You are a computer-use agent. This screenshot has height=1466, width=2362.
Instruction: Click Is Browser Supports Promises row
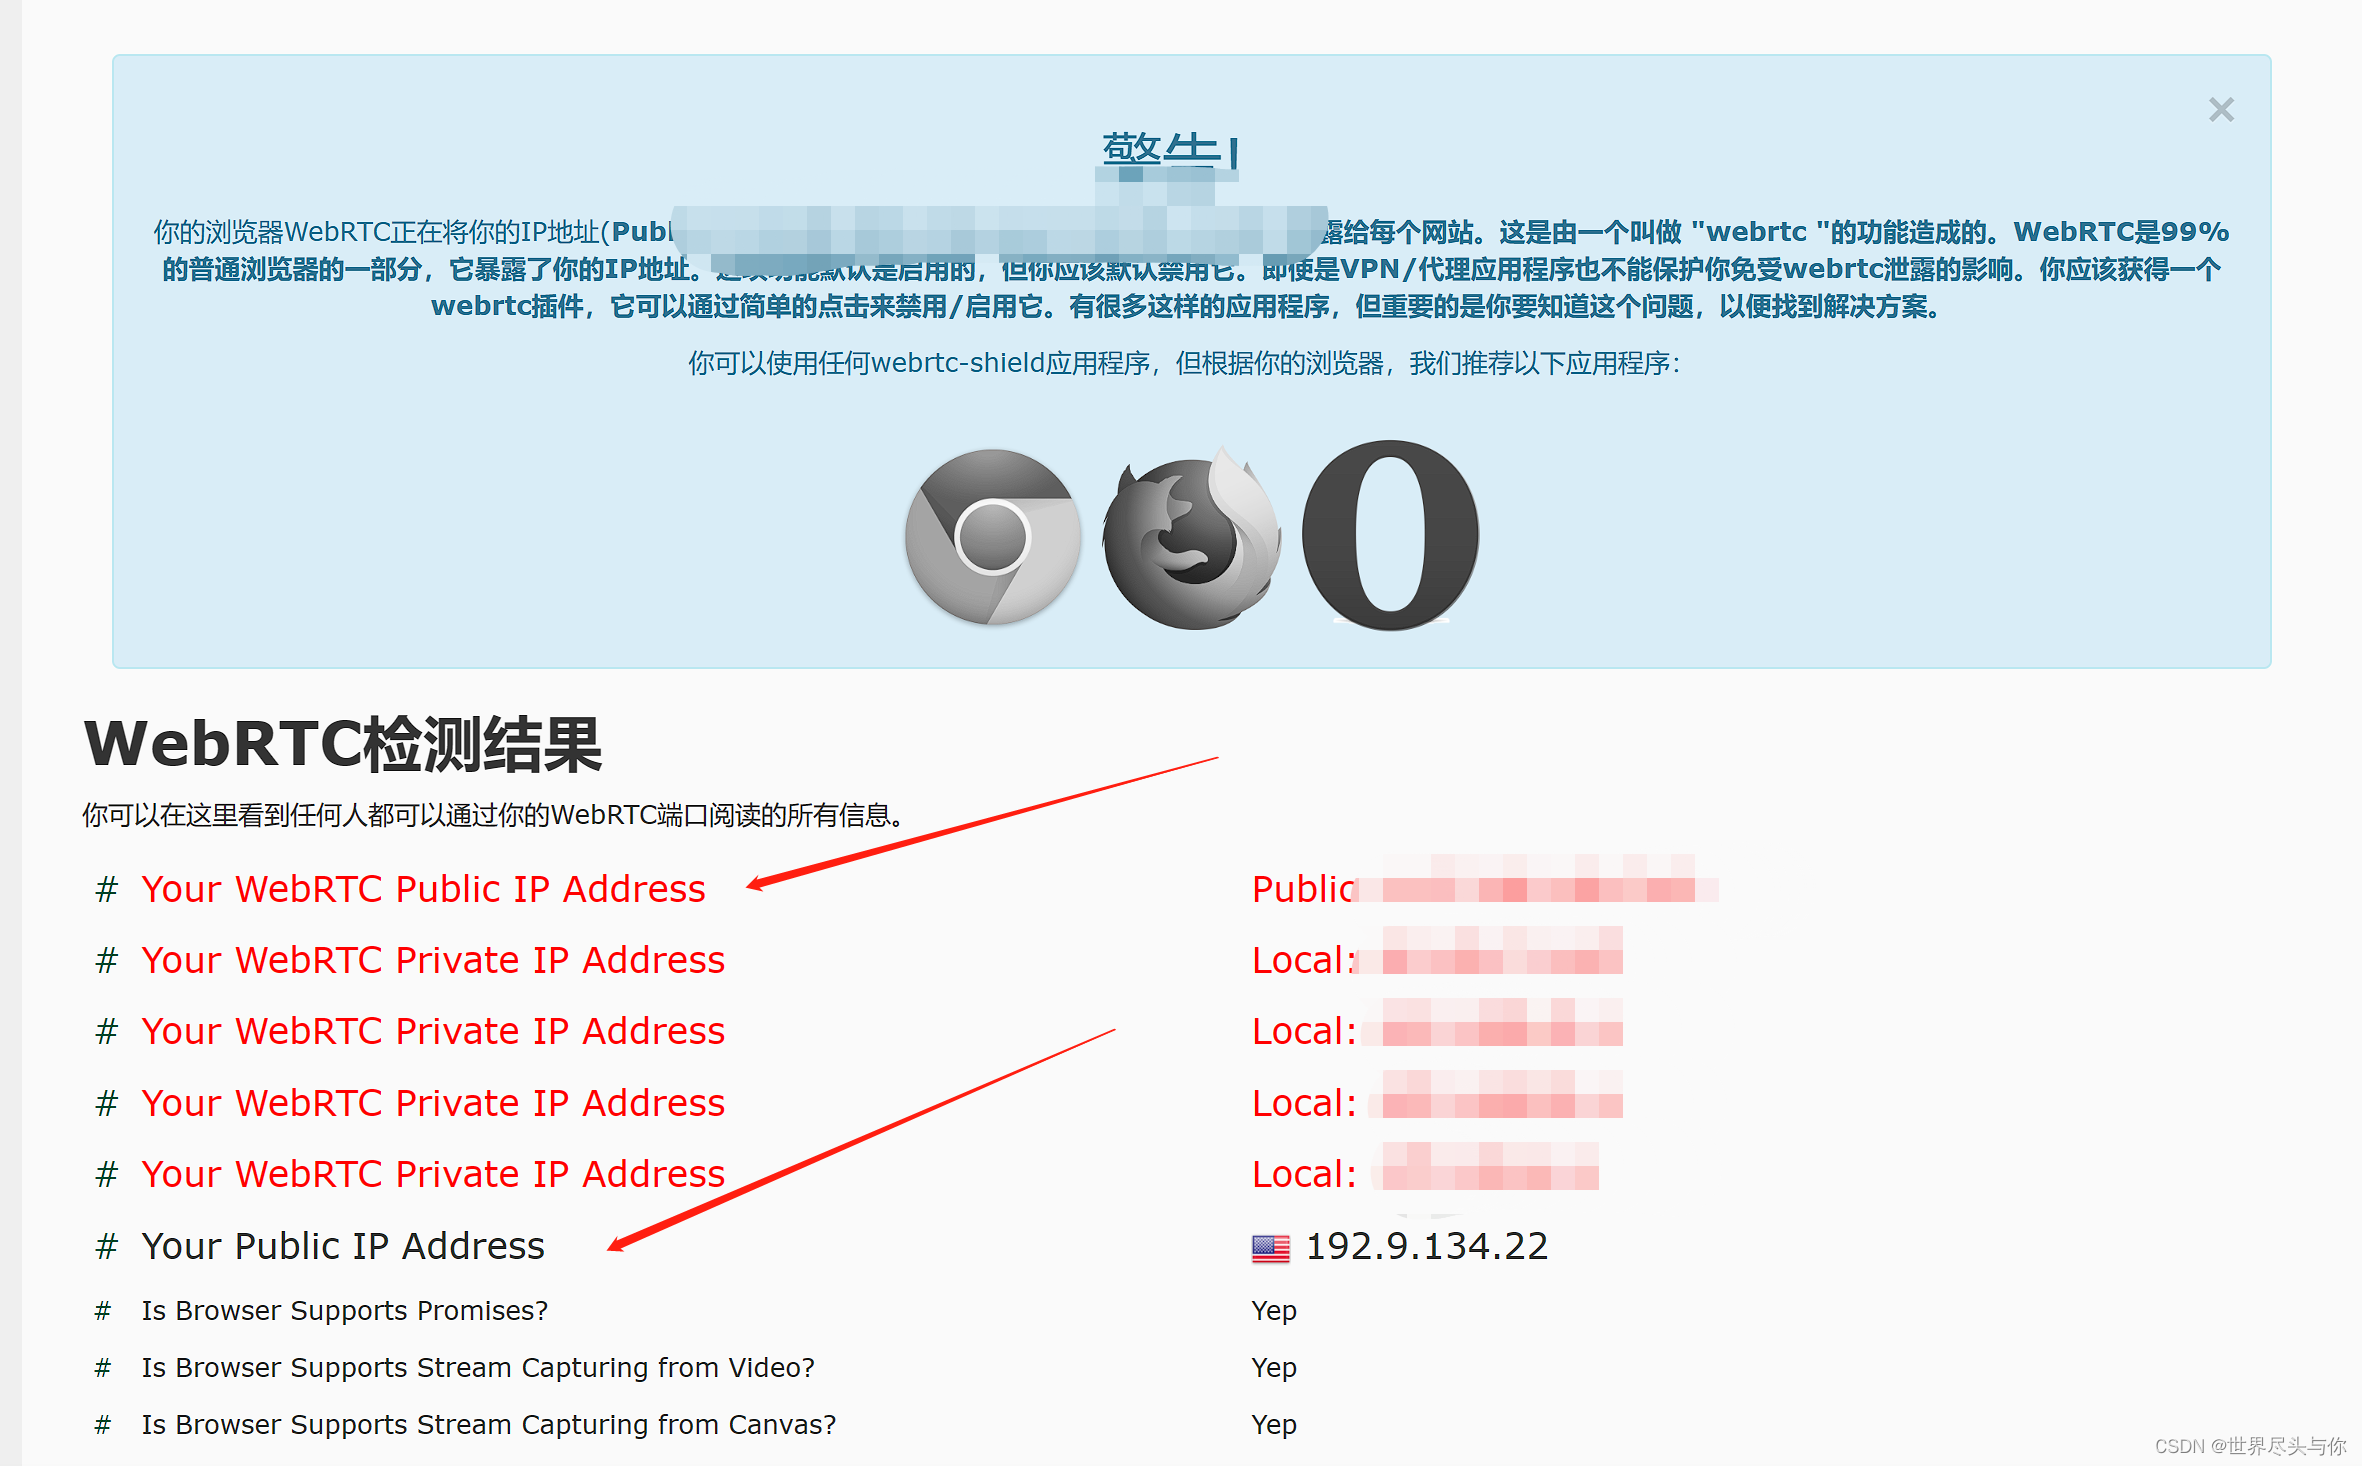pyautogui.click(x=344, y=1310)
